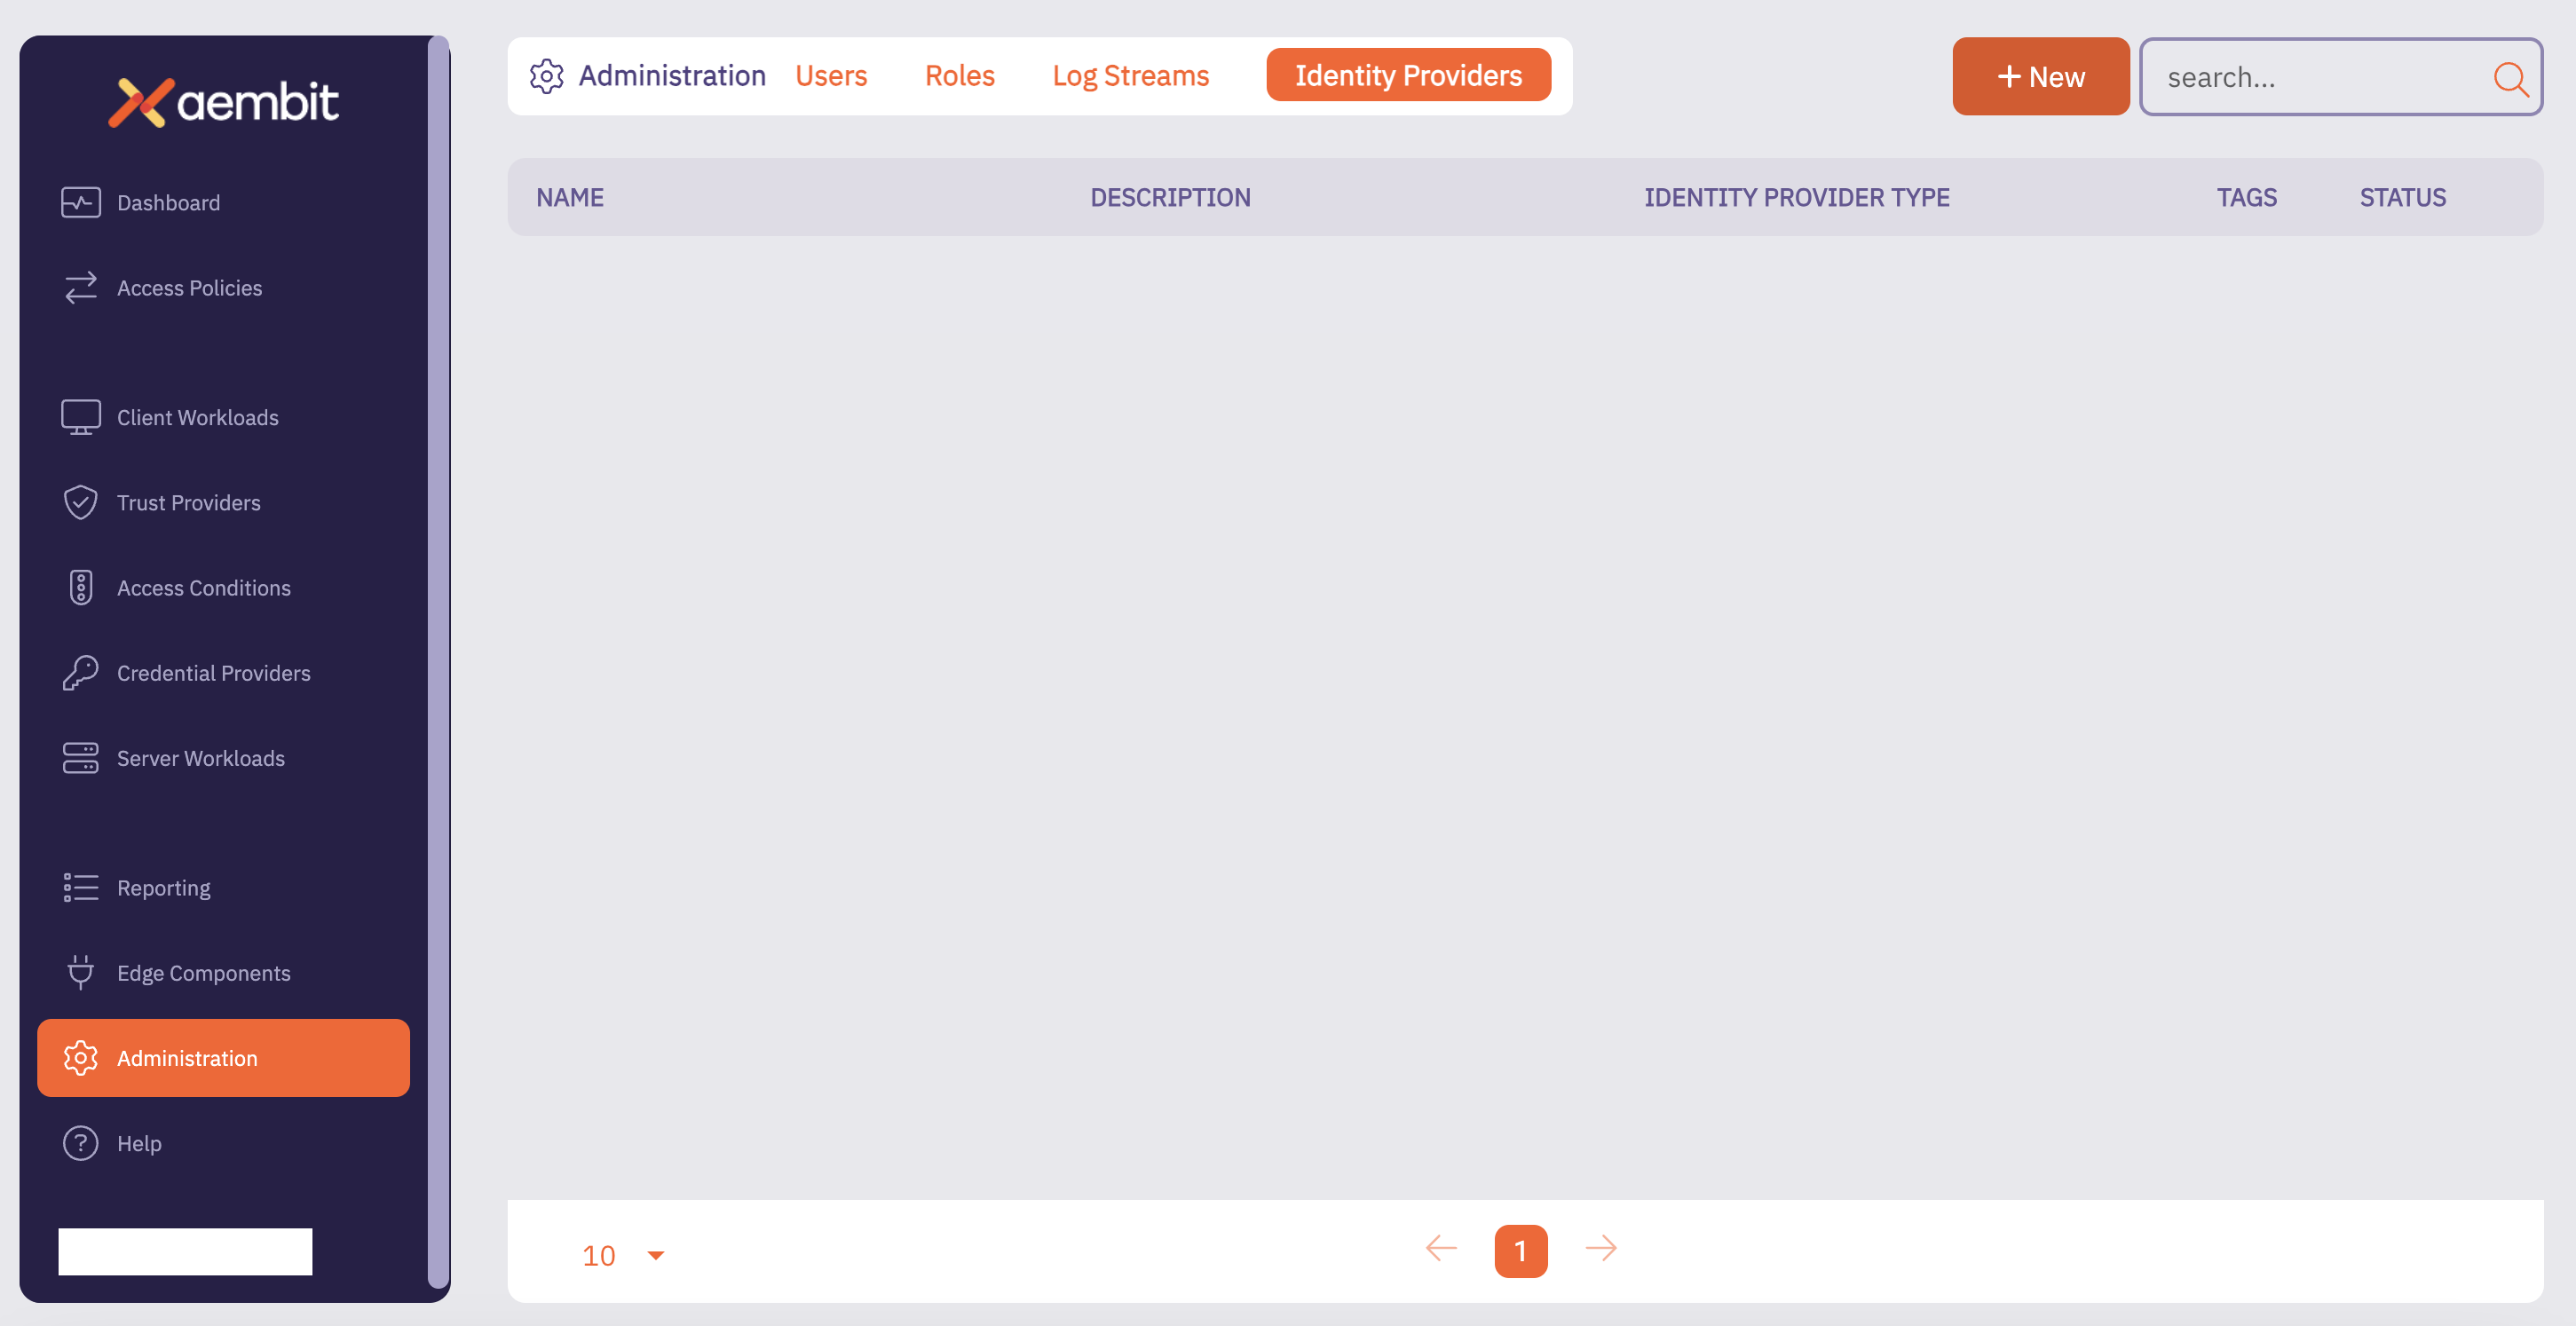Click the Help question mark icon
The height and width of the screenshot is (1326, 2576).
[81, 1142]
